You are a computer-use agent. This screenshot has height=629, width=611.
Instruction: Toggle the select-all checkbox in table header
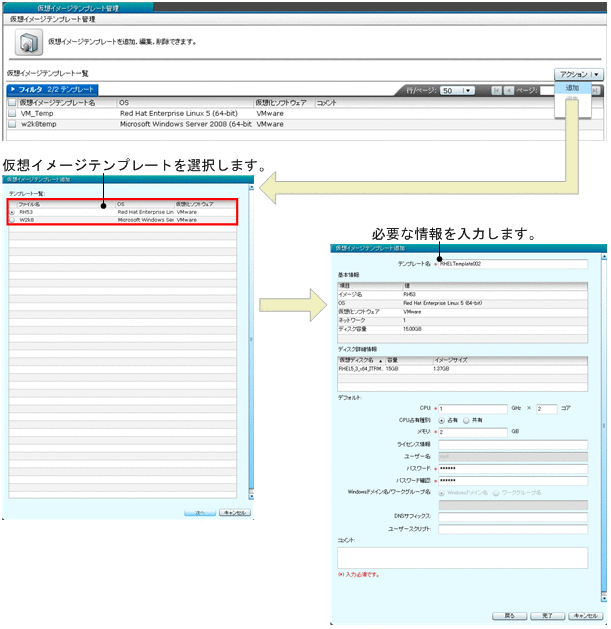click(12, 102)
